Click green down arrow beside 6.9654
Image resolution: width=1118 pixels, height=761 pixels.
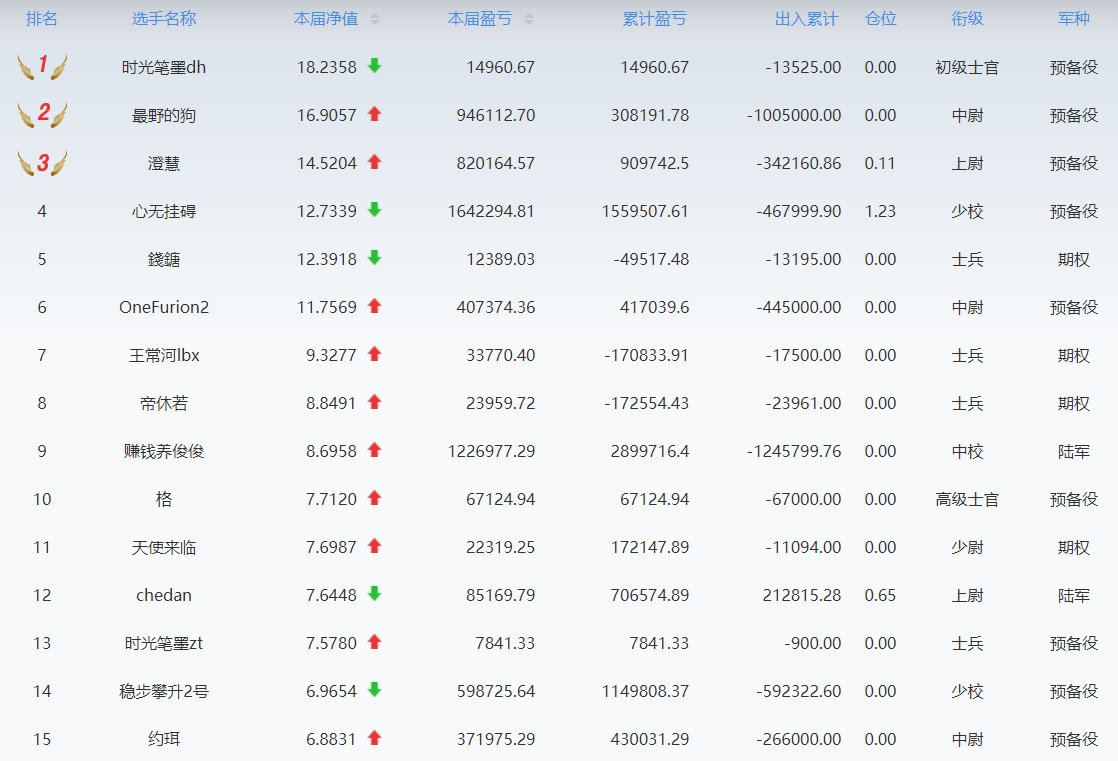[374, 690]
